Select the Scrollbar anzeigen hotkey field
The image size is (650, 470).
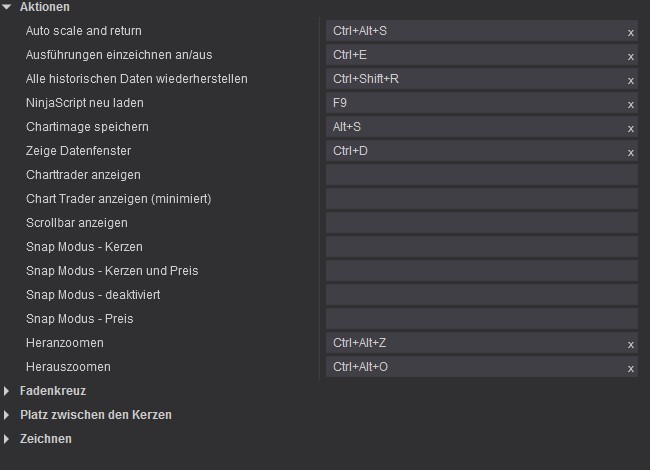coord(481,223)
